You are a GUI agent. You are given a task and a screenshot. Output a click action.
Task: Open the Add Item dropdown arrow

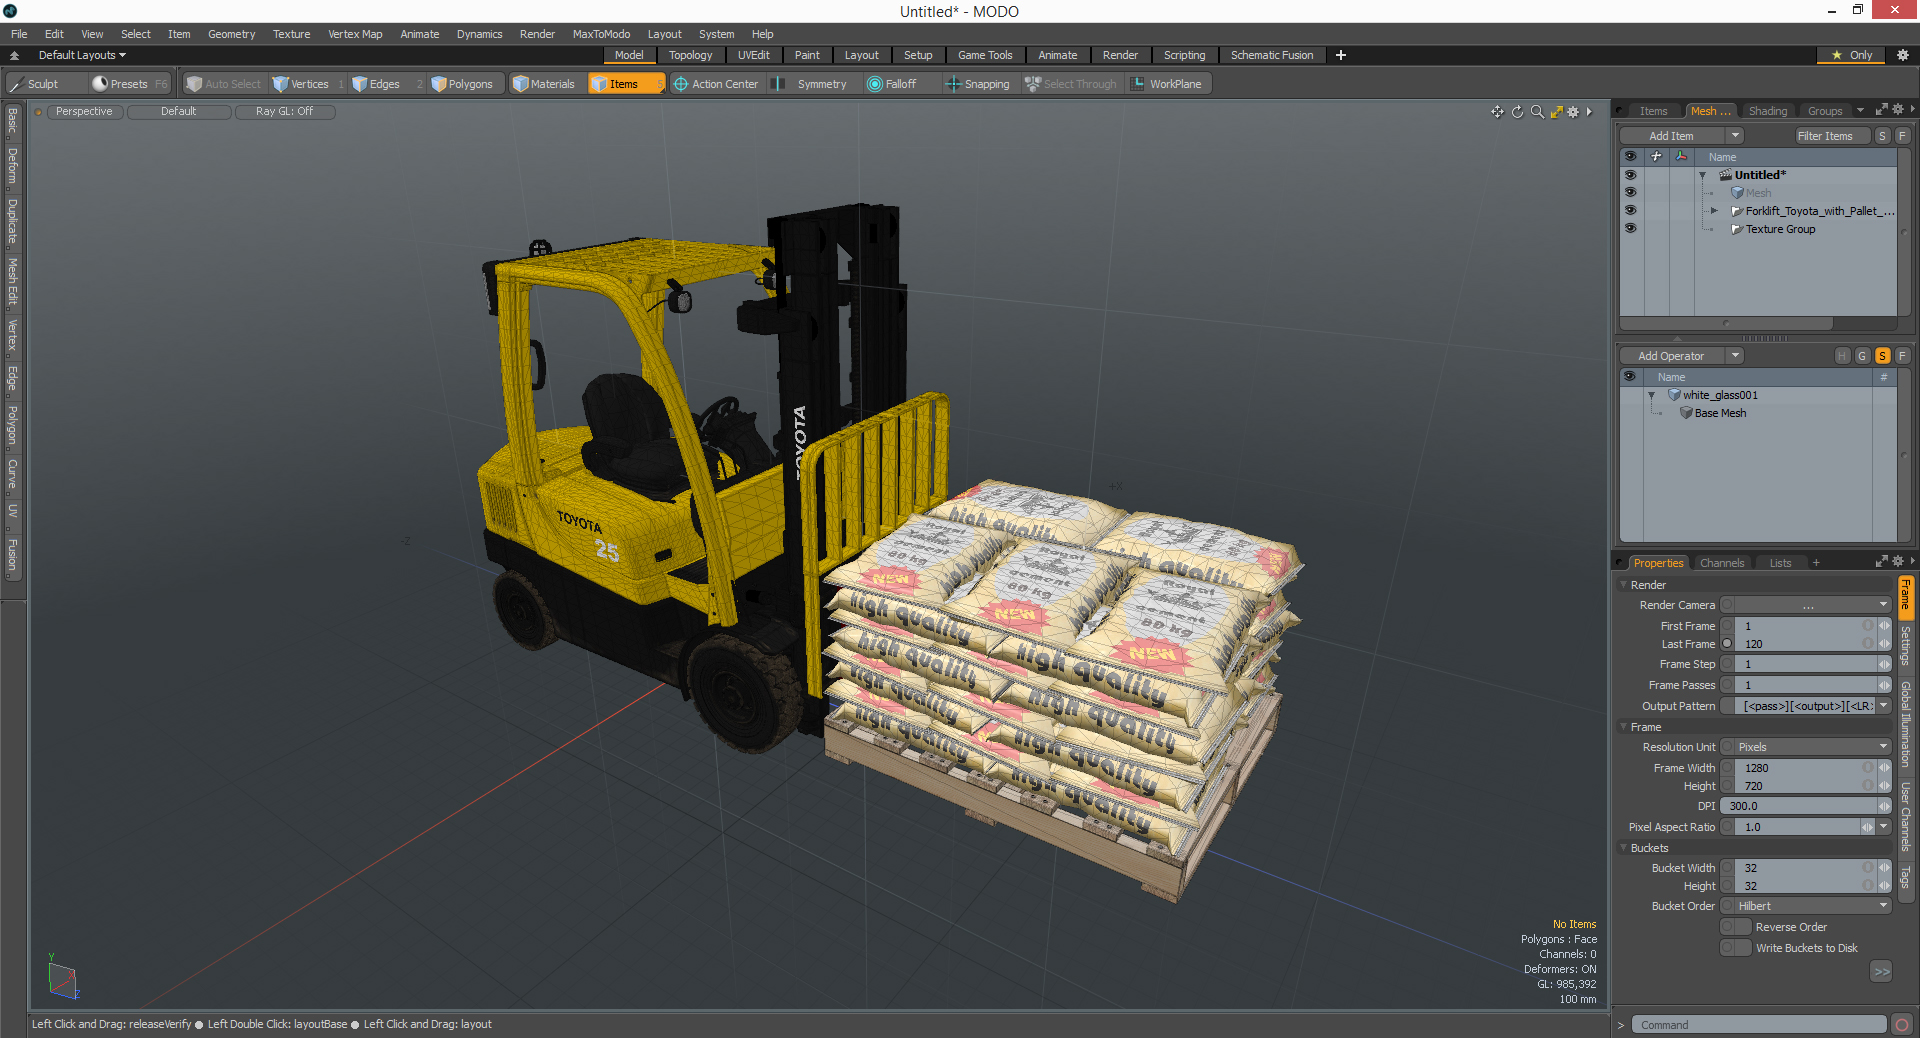1735,136
